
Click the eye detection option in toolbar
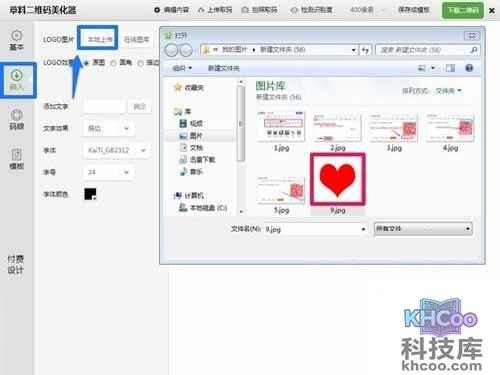tap(311, 10)
